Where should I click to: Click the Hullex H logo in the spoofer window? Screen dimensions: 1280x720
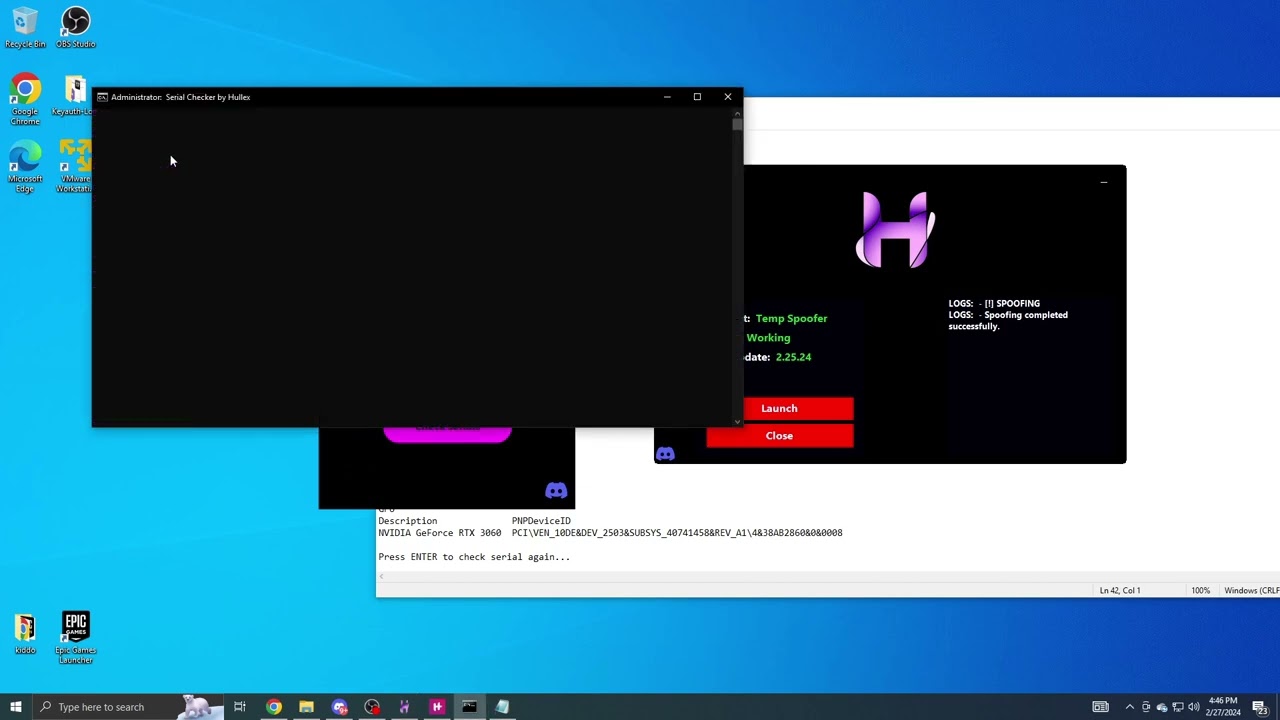[x=896, y=230]
